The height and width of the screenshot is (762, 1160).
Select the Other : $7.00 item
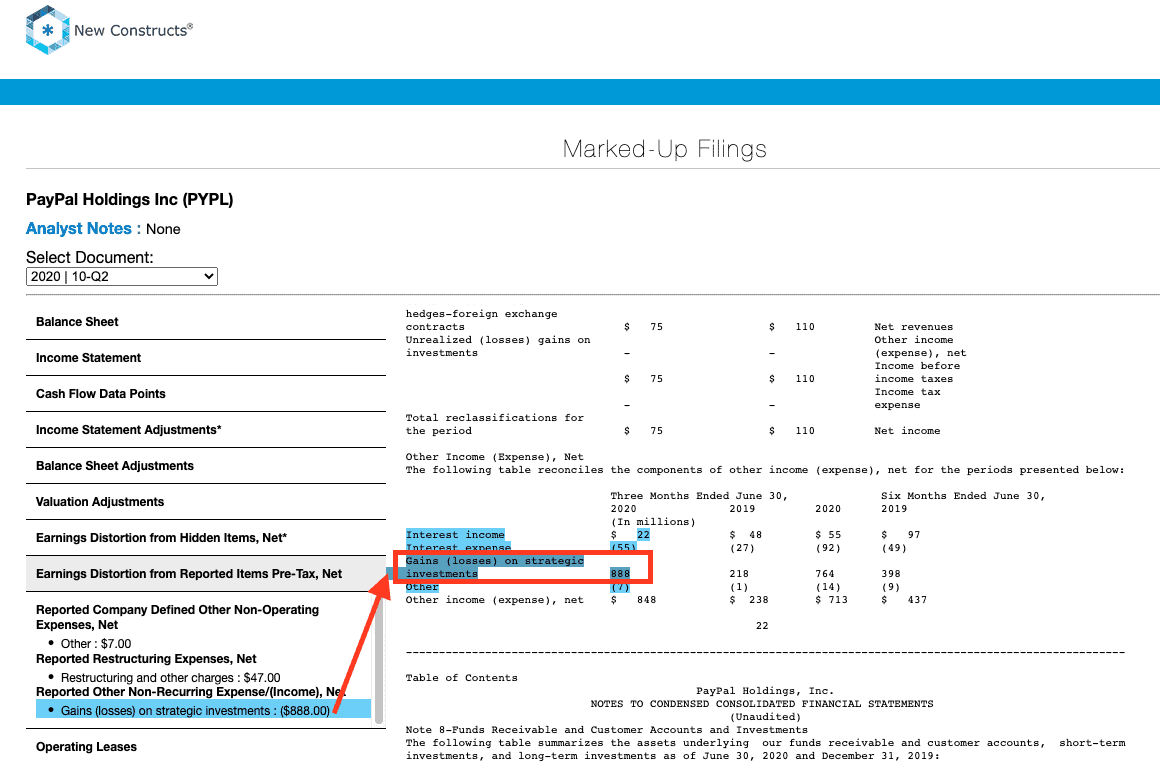pos(95,644)
